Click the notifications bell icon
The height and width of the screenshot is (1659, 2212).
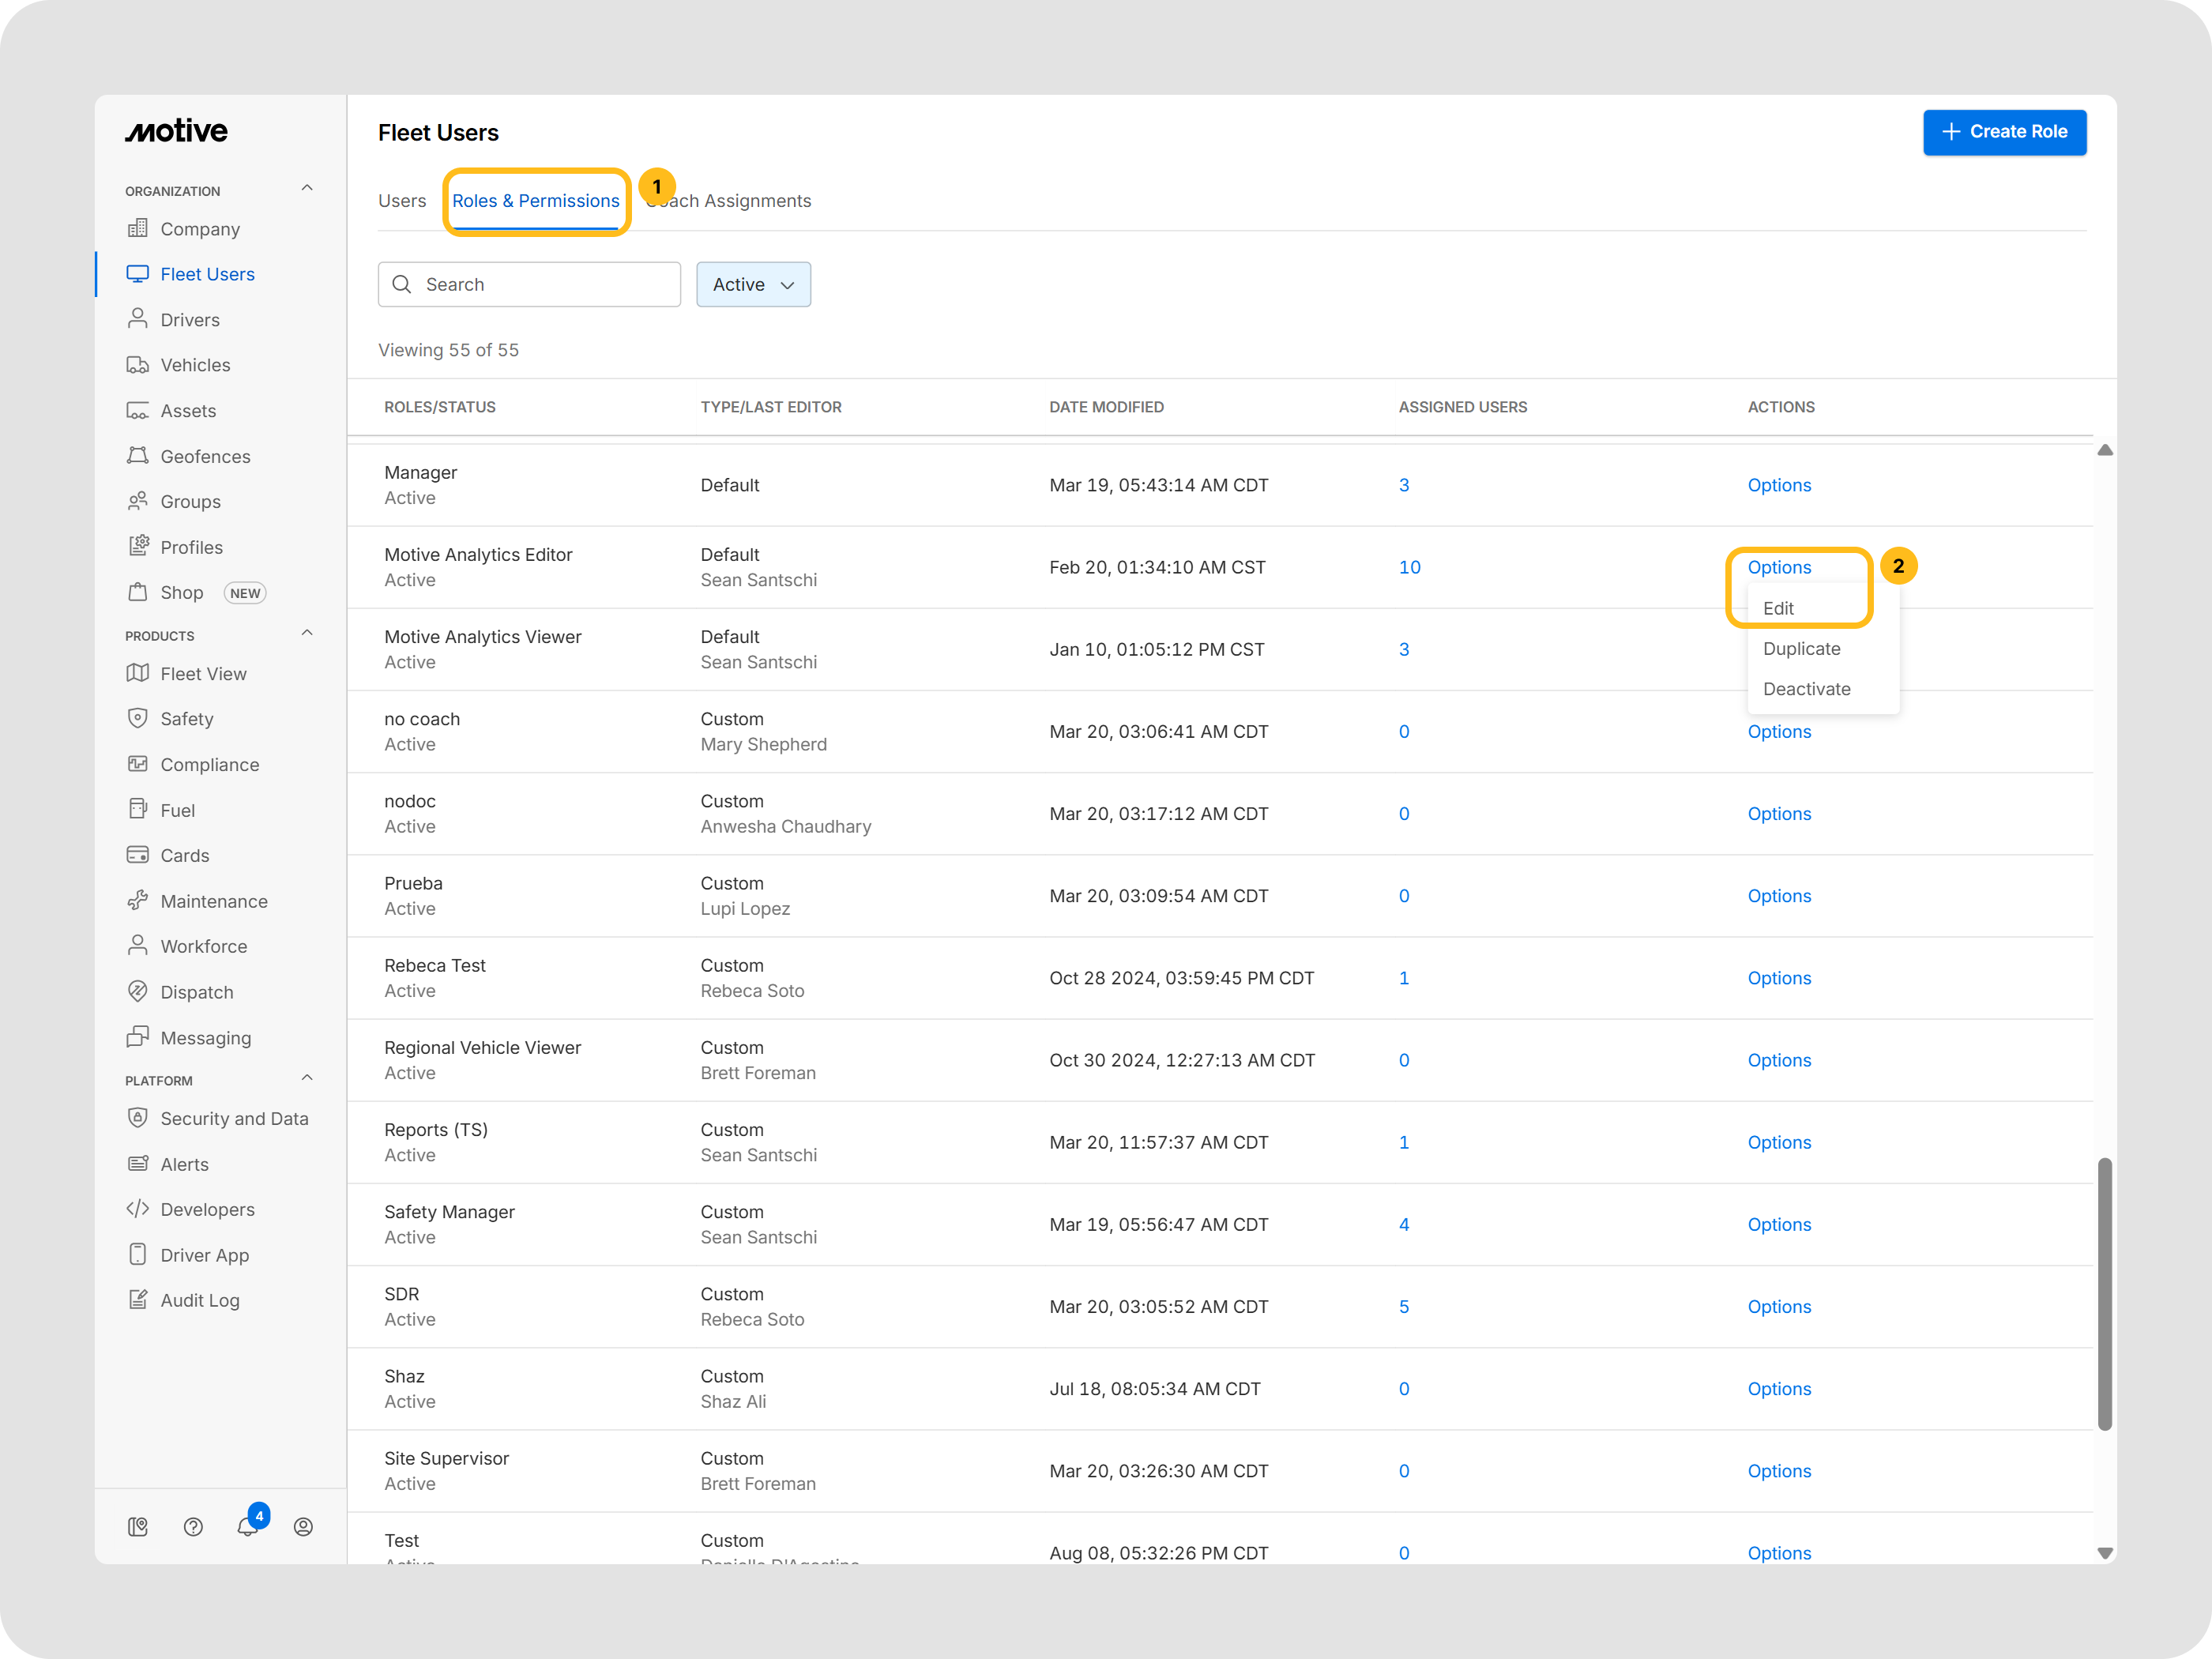click(248, 1526)
